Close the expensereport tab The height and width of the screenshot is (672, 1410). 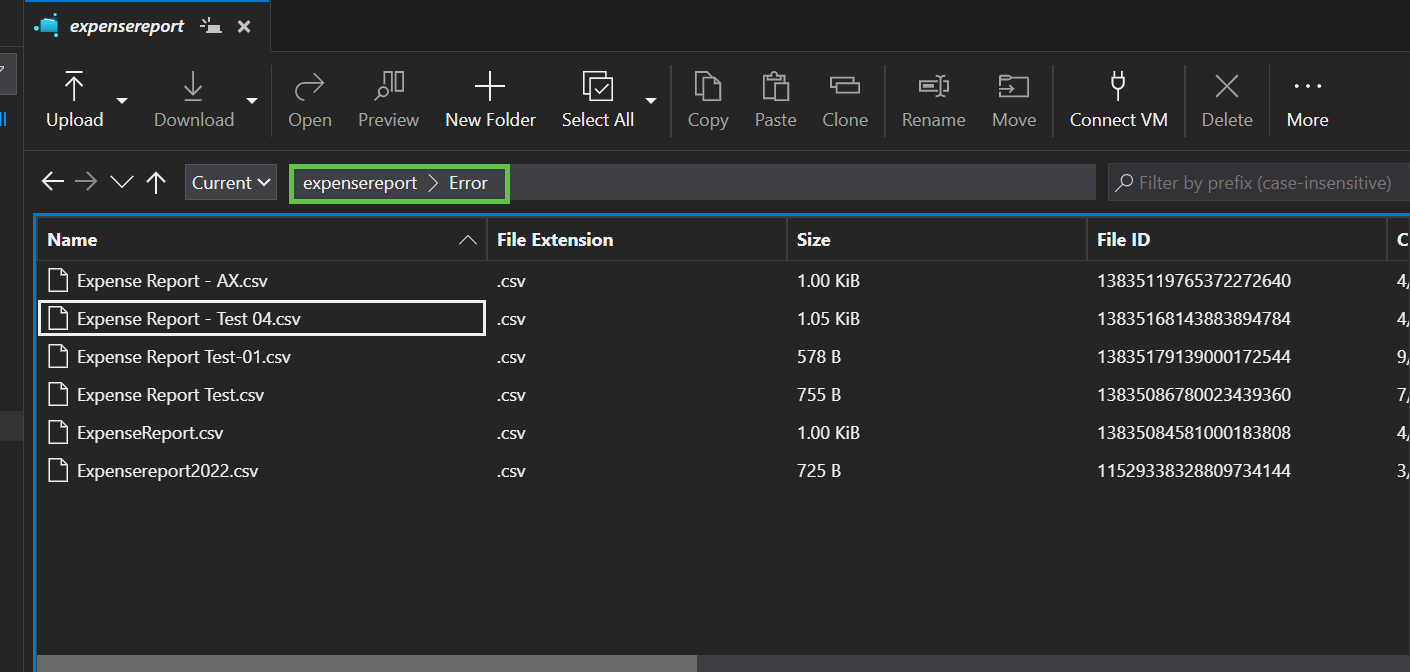pos(244,27)
